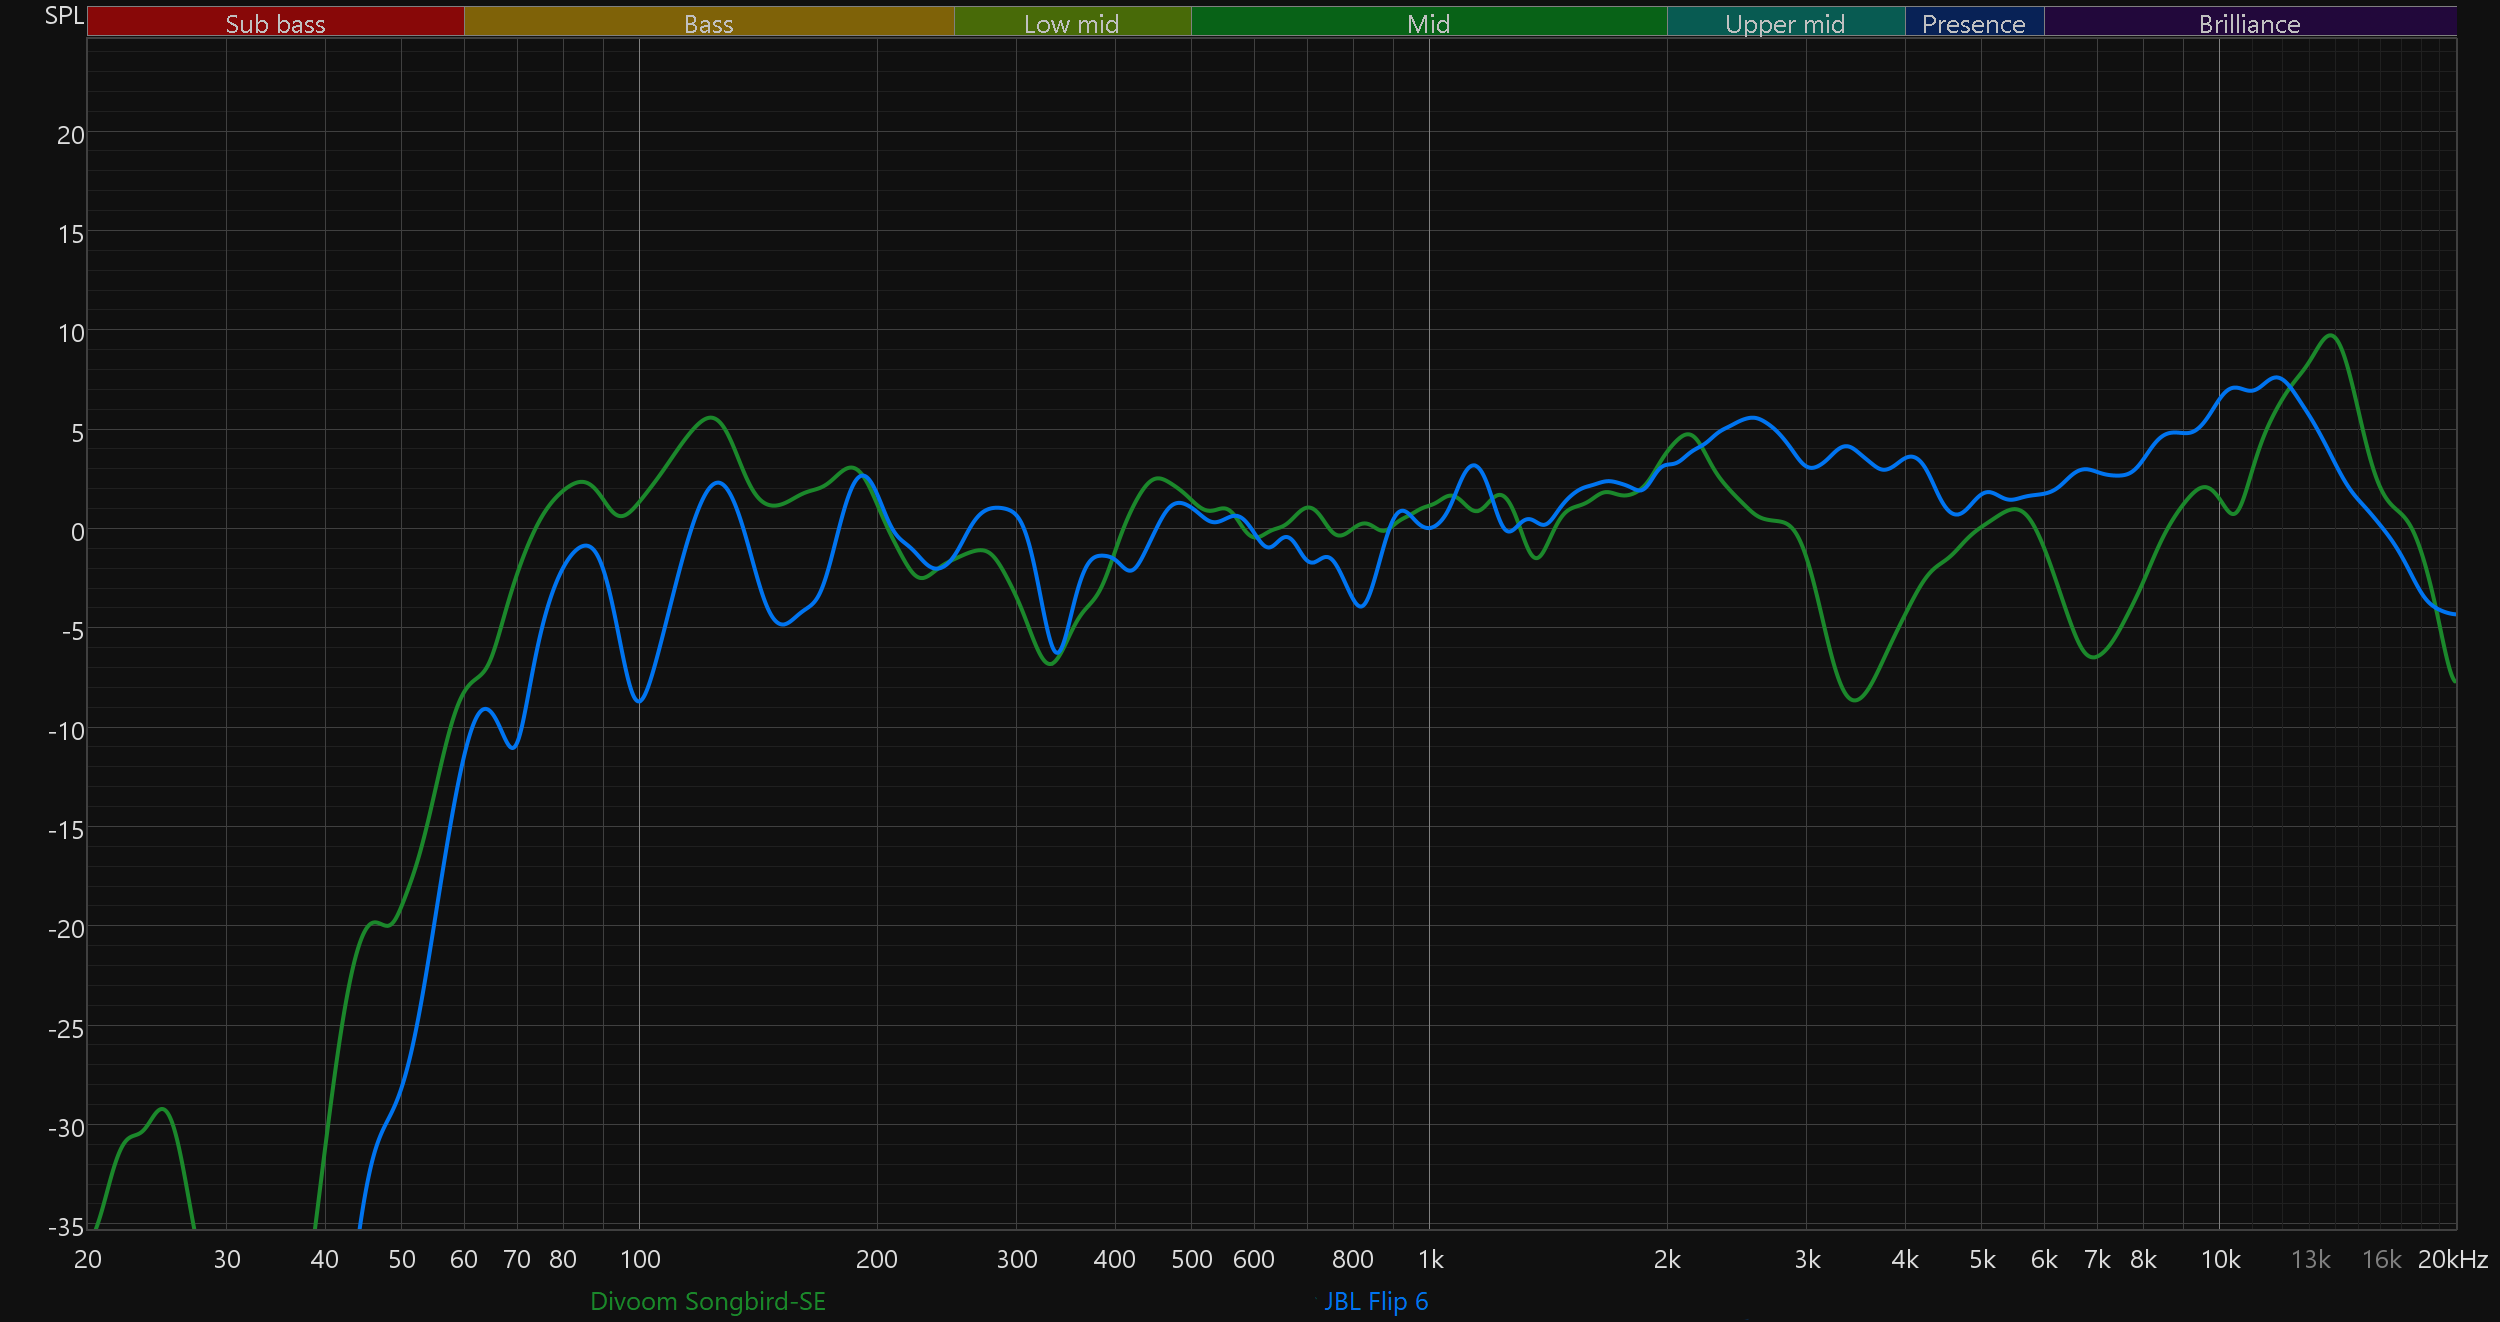Image resolution: width=2500 pixels, height=1322 pixels.
Task: Toggle the Divoom Songbird-SE legend label
Action: pos(708,1301)
